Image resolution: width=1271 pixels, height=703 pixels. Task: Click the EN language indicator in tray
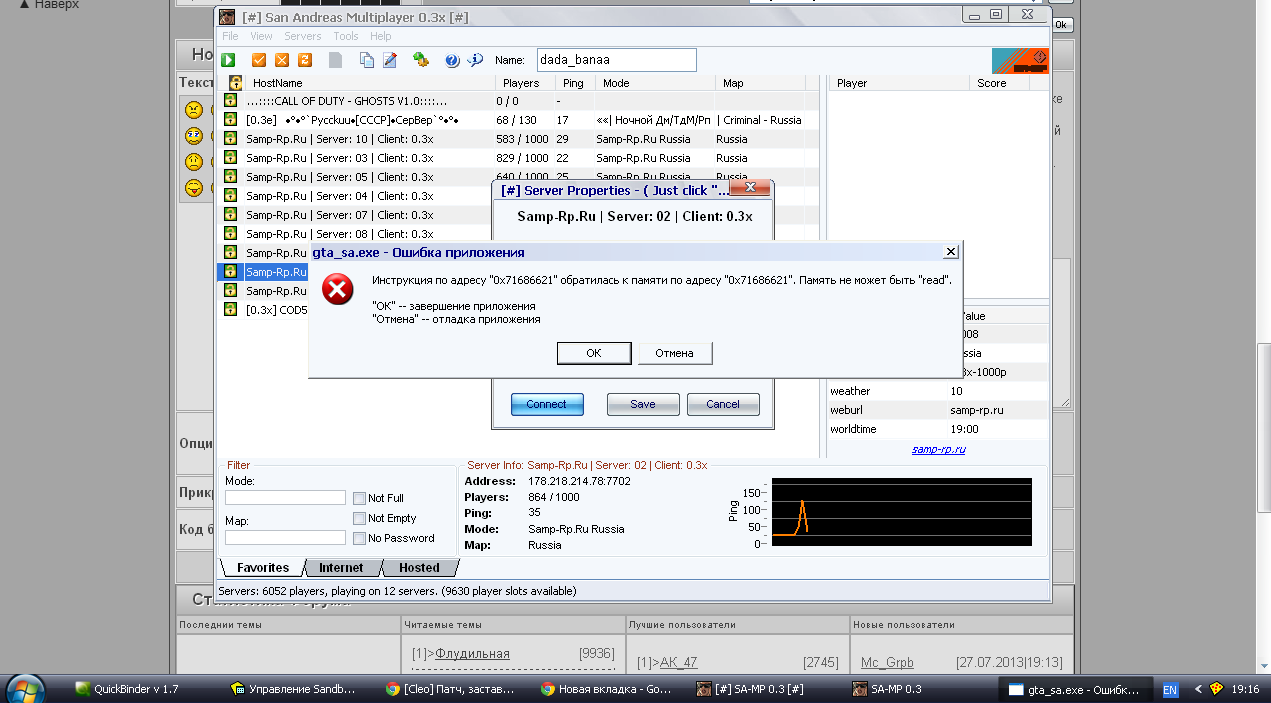1169,689
